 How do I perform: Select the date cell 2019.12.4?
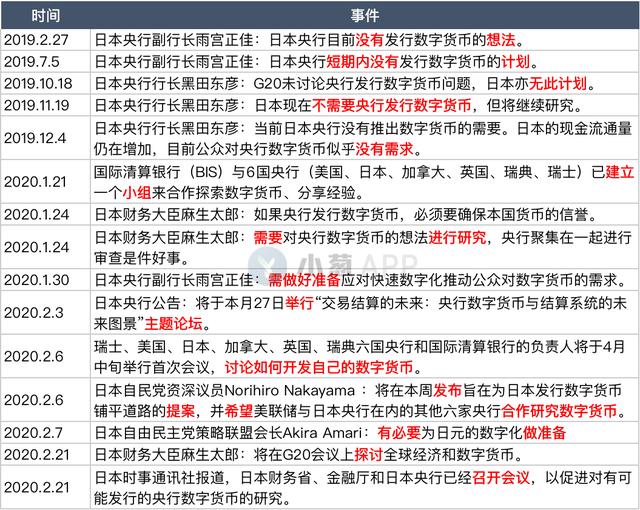click(45, 138)
